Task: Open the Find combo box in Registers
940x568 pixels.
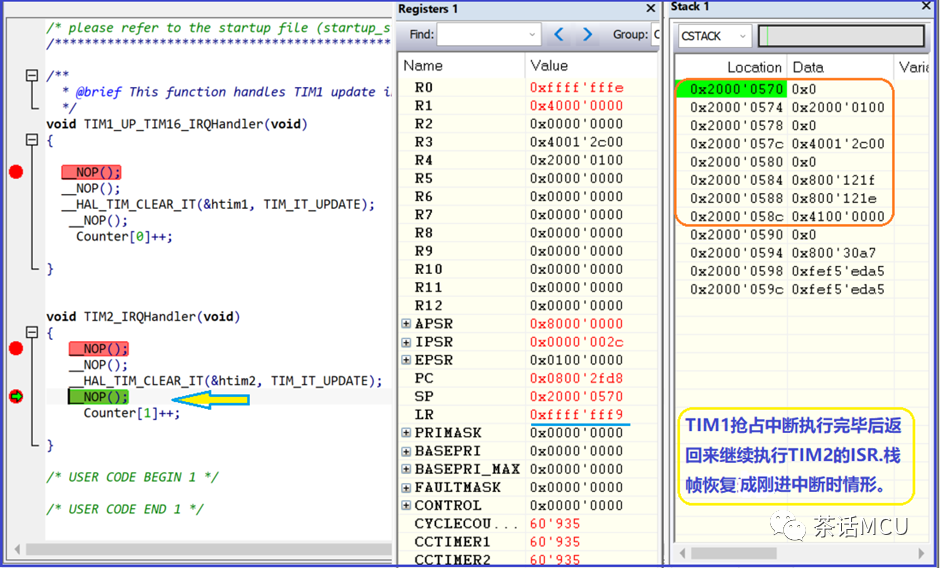Action: [489, 35]
